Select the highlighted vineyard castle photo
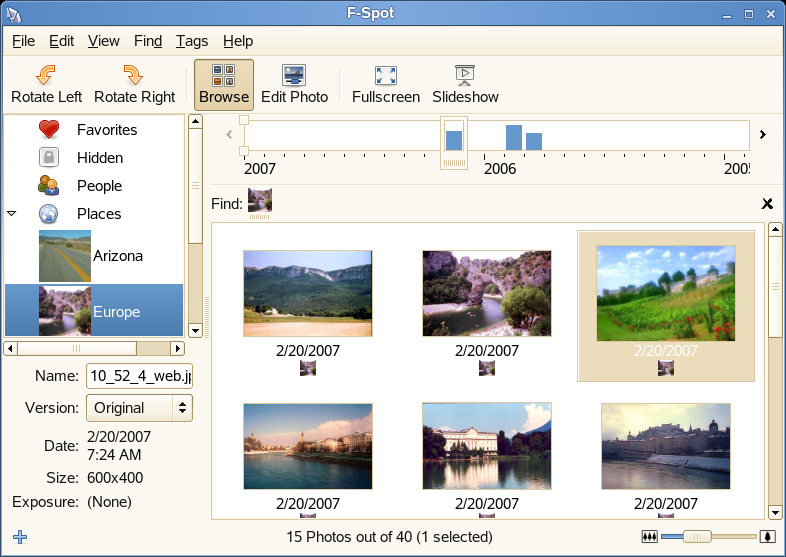This screenshot has height=557, width=786. (x=666, y=293)
